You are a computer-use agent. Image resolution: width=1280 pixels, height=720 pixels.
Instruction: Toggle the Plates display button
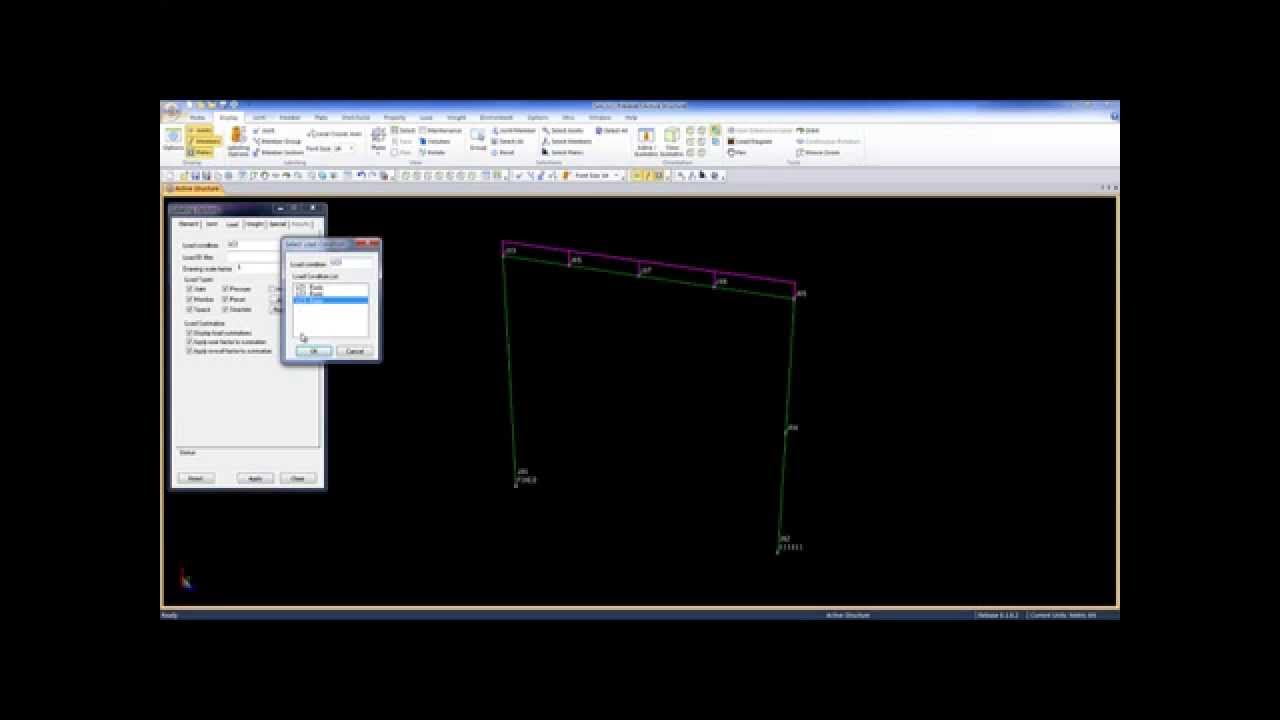pyautogui.click(x=200, y=152)
